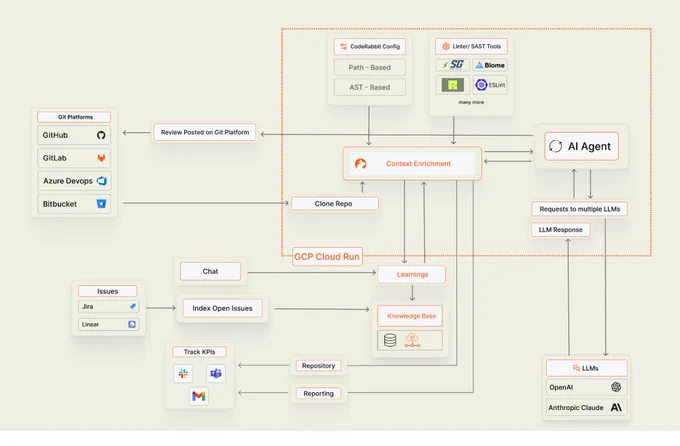Click the 'many more' text
The height and width of the screenshot is (446, 680).
471,102
